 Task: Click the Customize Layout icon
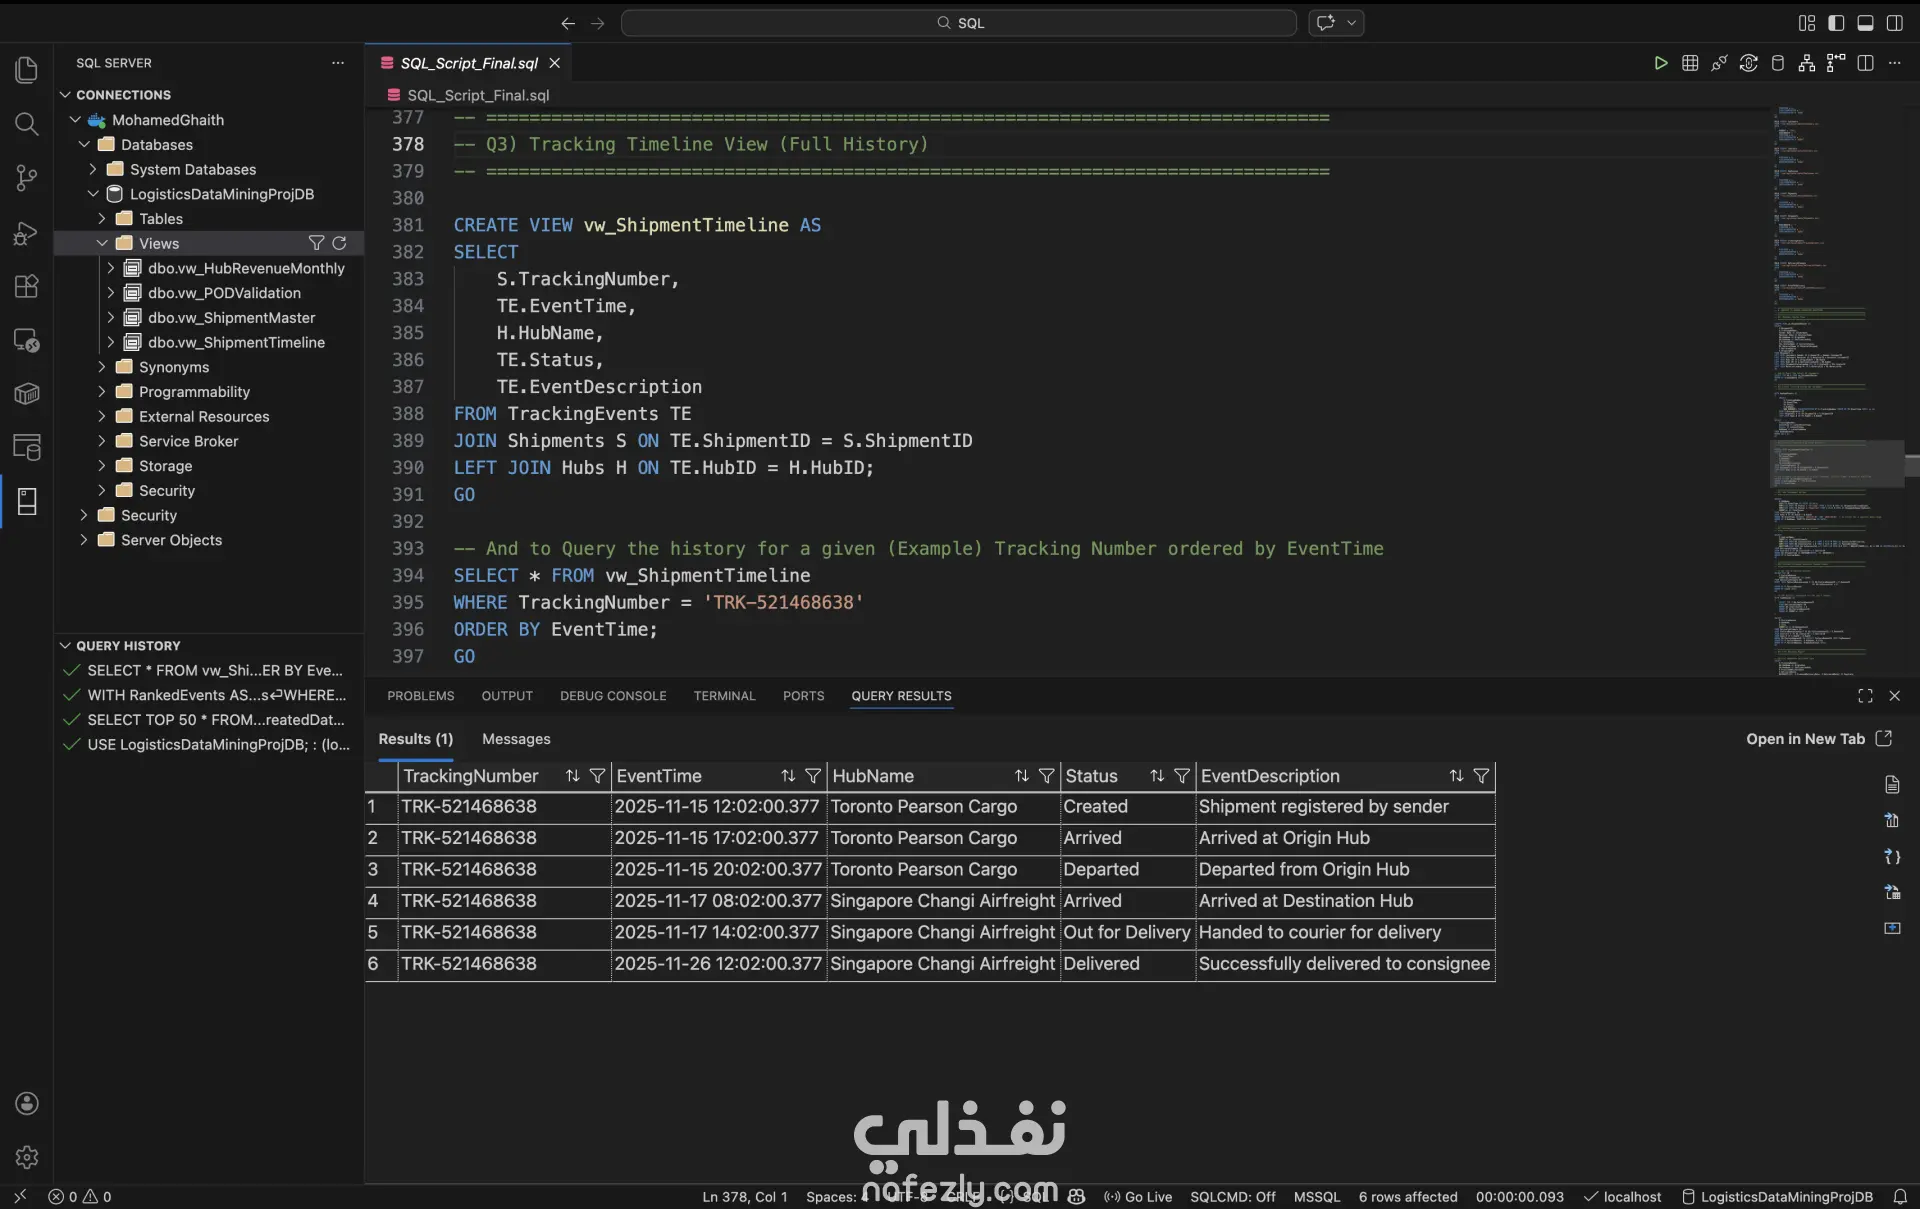pos(1807,23)
